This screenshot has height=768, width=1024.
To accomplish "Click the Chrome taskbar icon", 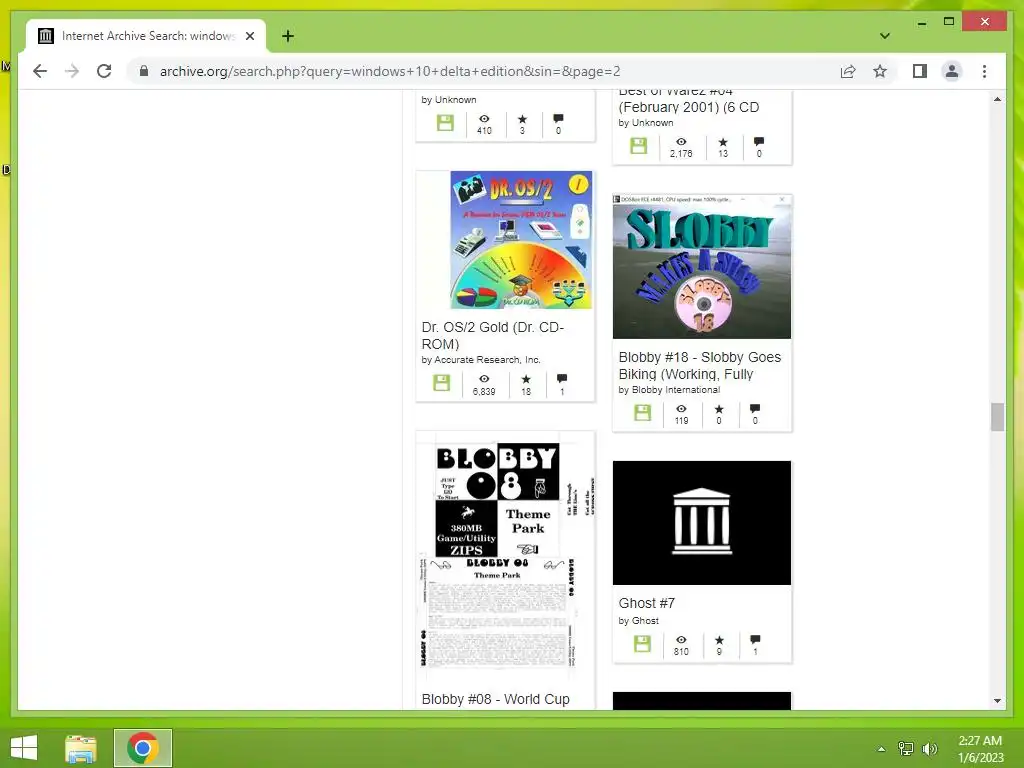I will tap(143, 748).
